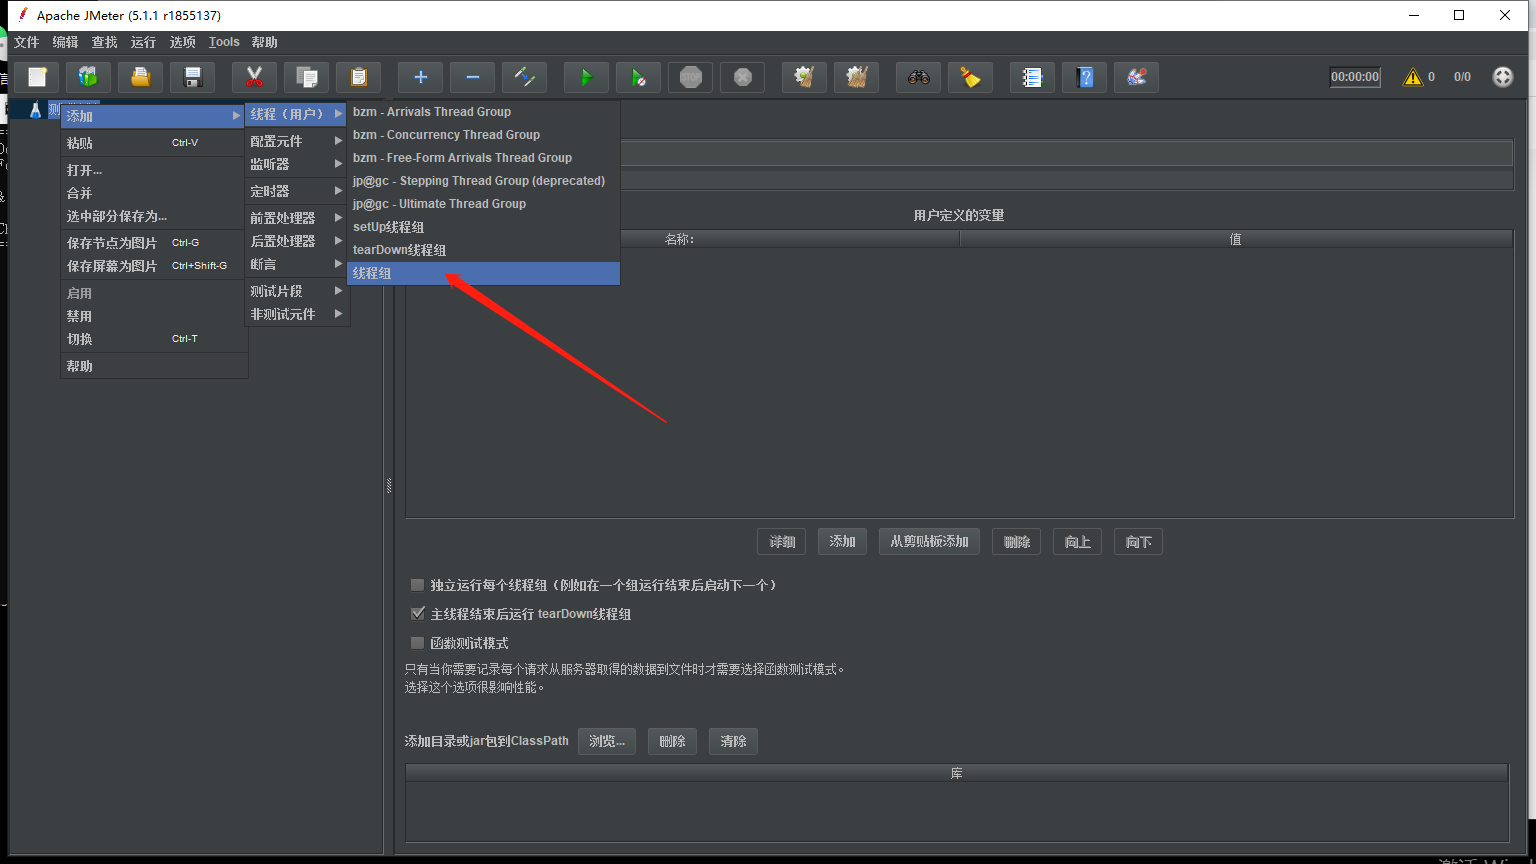Click the Plugins Manager icon
This screenshot has width=1536, height=864.
click(x=1137, y=77)
